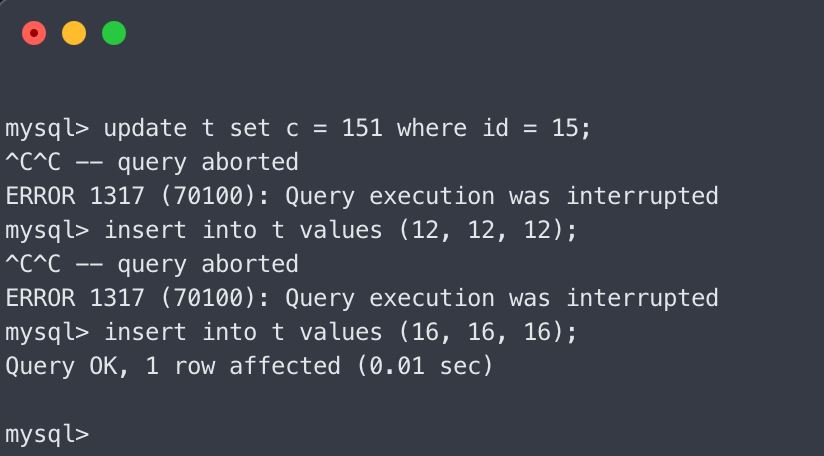Place cursor at the empty mysql> prompt at the bottom
The width and height of the screenshot is (824, 456).
98,435
